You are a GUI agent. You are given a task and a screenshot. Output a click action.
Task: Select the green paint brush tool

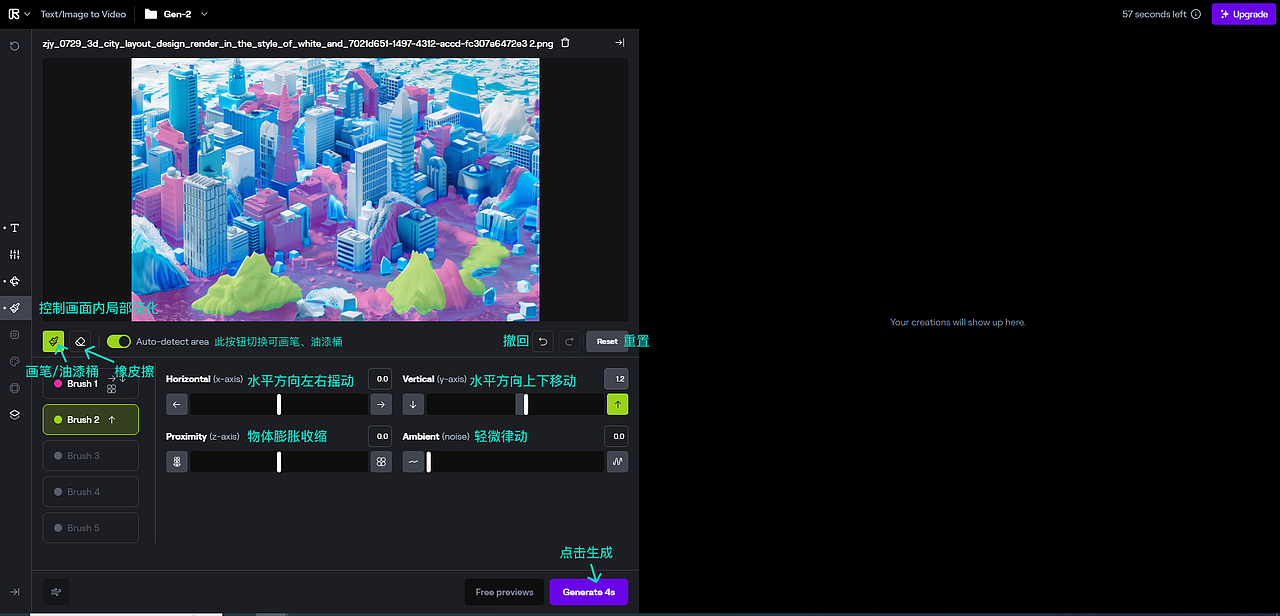click(54, 342)
